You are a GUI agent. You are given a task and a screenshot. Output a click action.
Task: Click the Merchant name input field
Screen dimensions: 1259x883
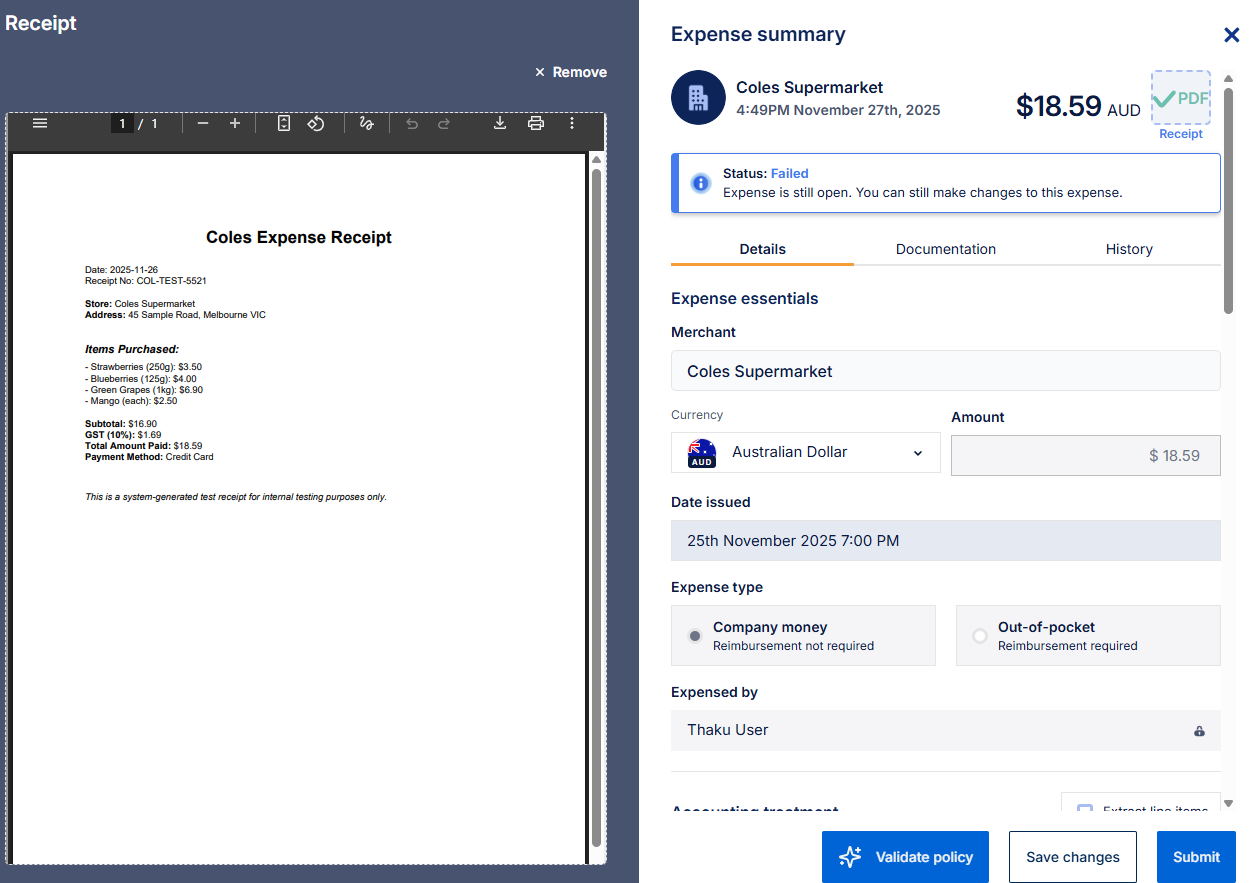click(945, 371)
